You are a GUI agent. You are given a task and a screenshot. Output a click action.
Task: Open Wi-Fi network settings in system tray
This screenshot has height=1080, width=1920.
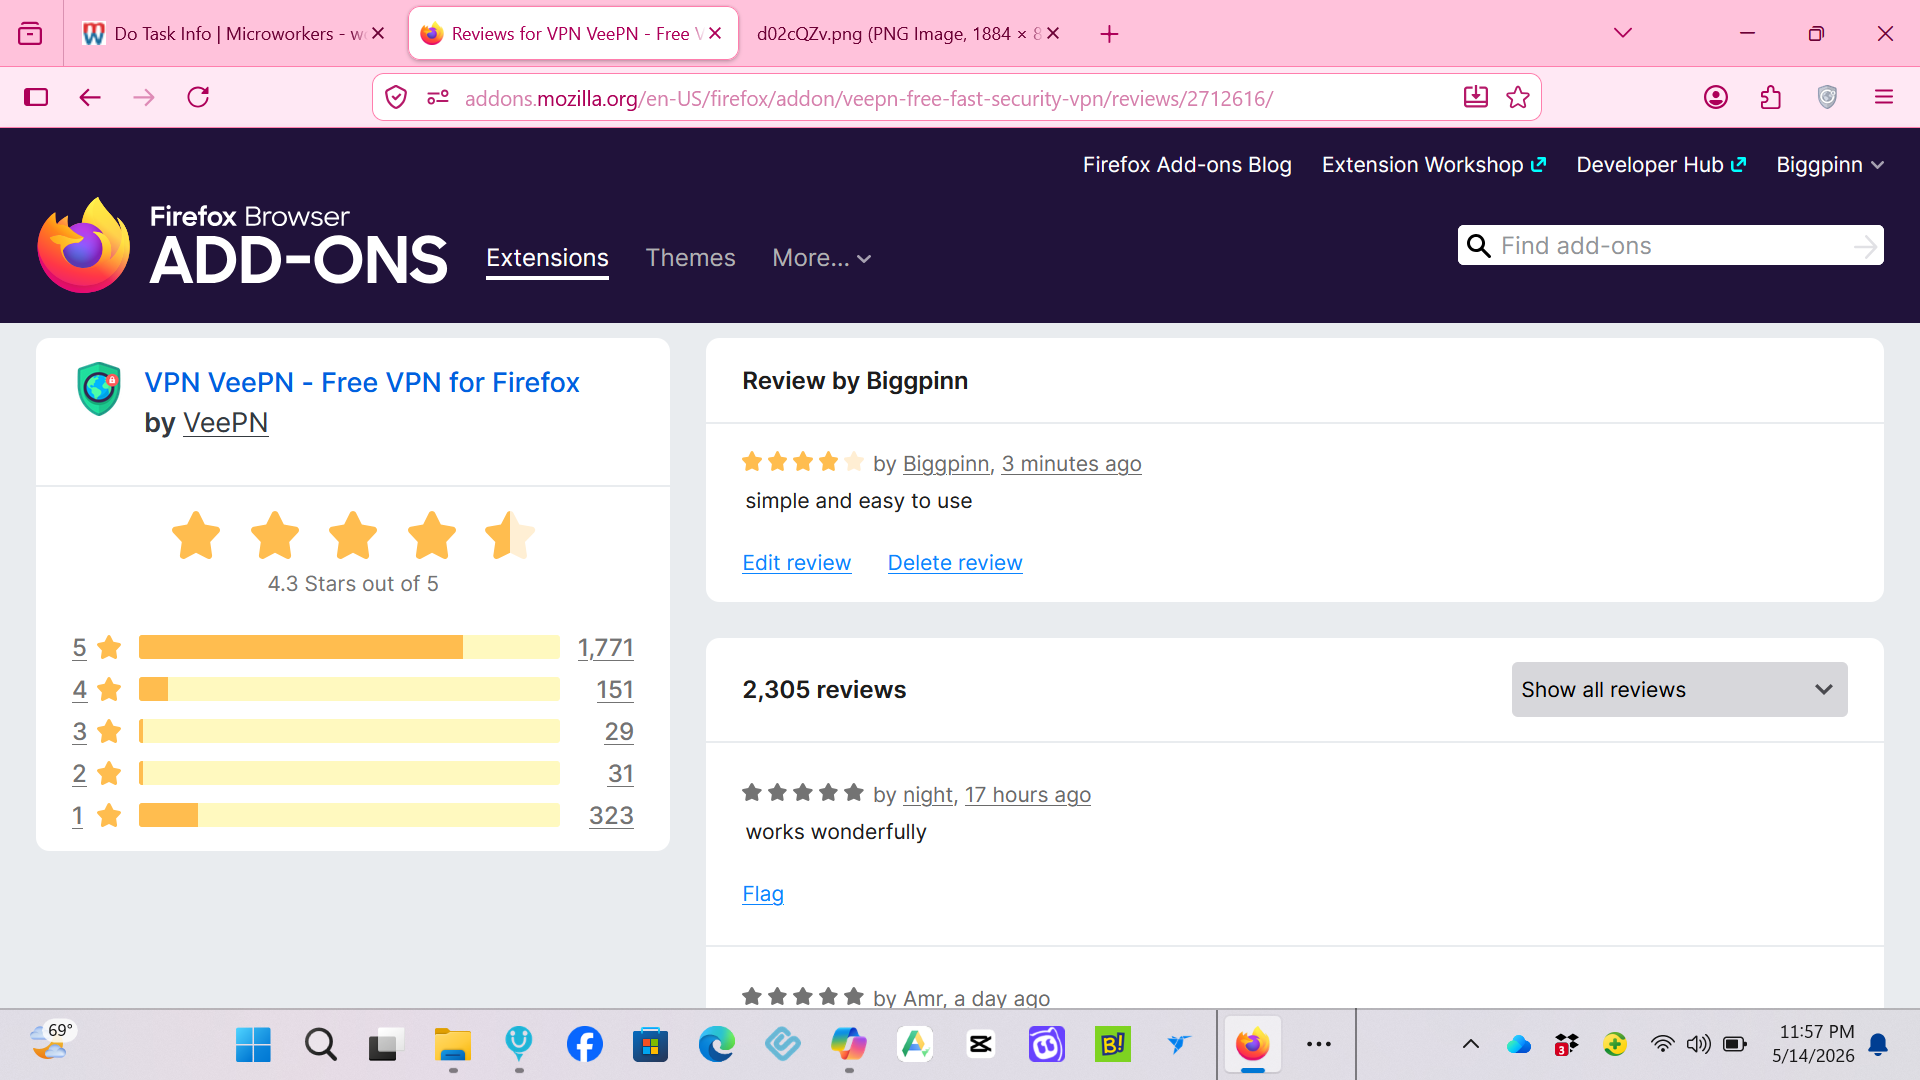point(1662,1045)
